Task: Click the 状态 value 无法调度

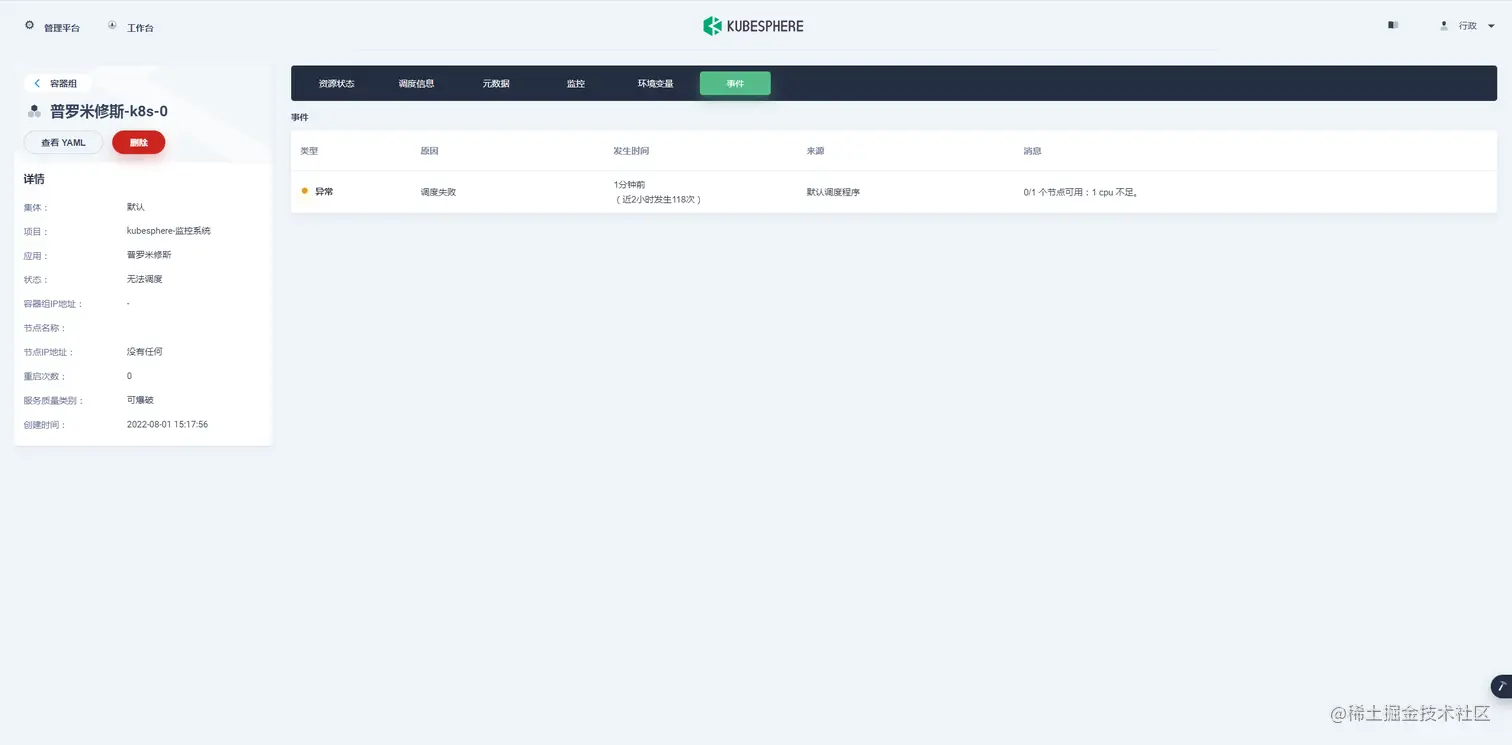Action: (x=144, y=279)
